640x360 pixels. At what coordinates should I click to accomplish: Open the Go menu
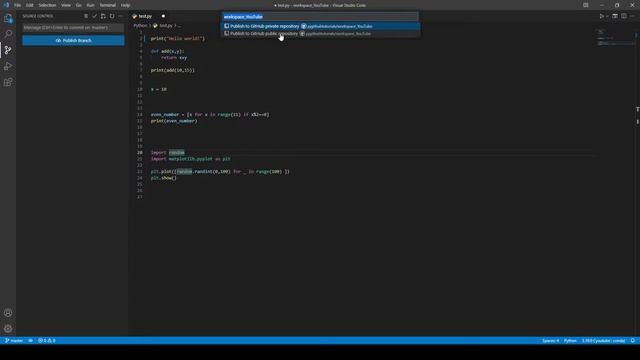pos(79,5)
